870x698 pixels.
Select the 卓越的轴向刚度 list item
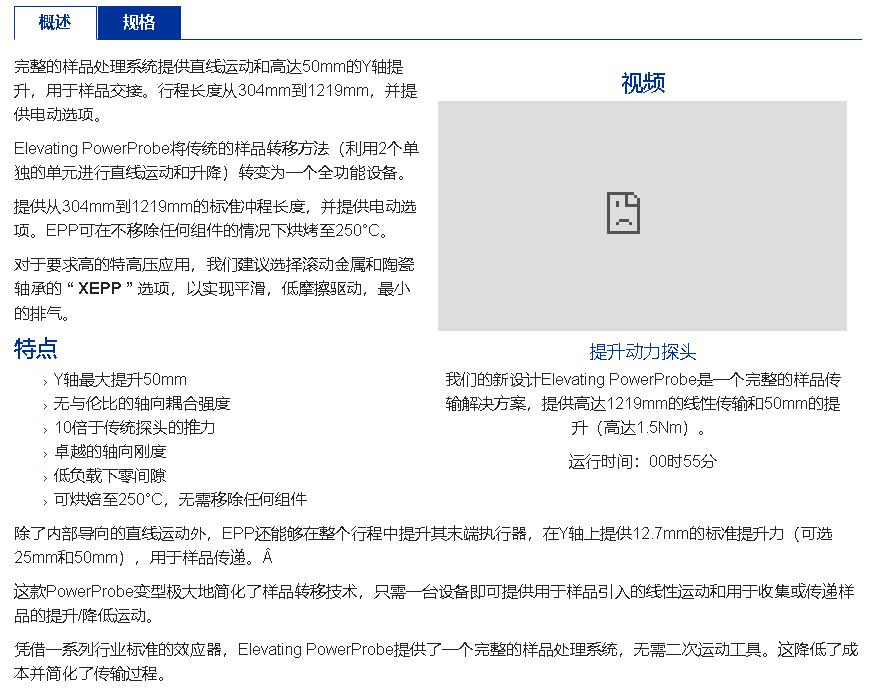pyautogui.click(x=110, y=452)
